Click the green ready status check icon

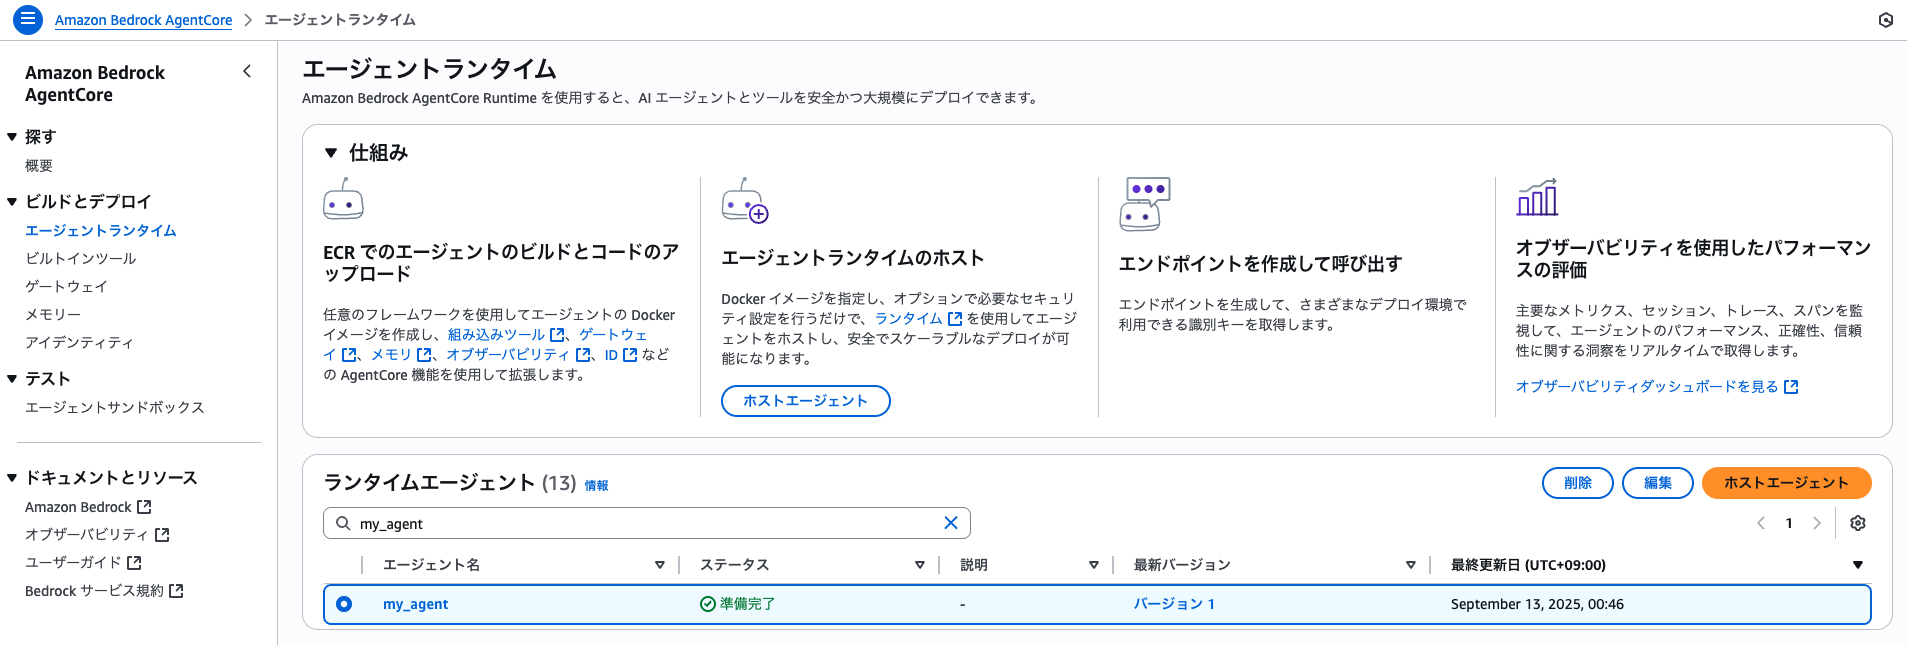pos(707,604)
